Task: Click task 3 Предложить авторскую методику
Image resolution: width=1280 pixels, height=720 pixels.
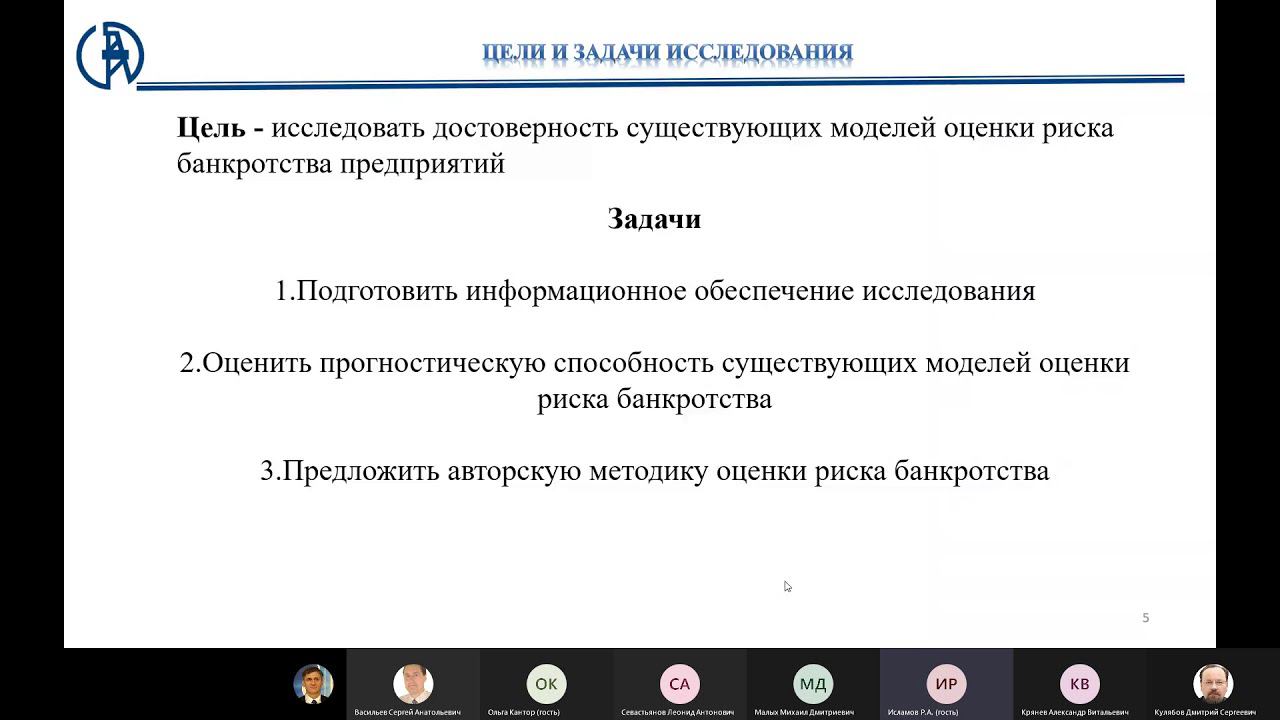Action: (x=655, y=470)
